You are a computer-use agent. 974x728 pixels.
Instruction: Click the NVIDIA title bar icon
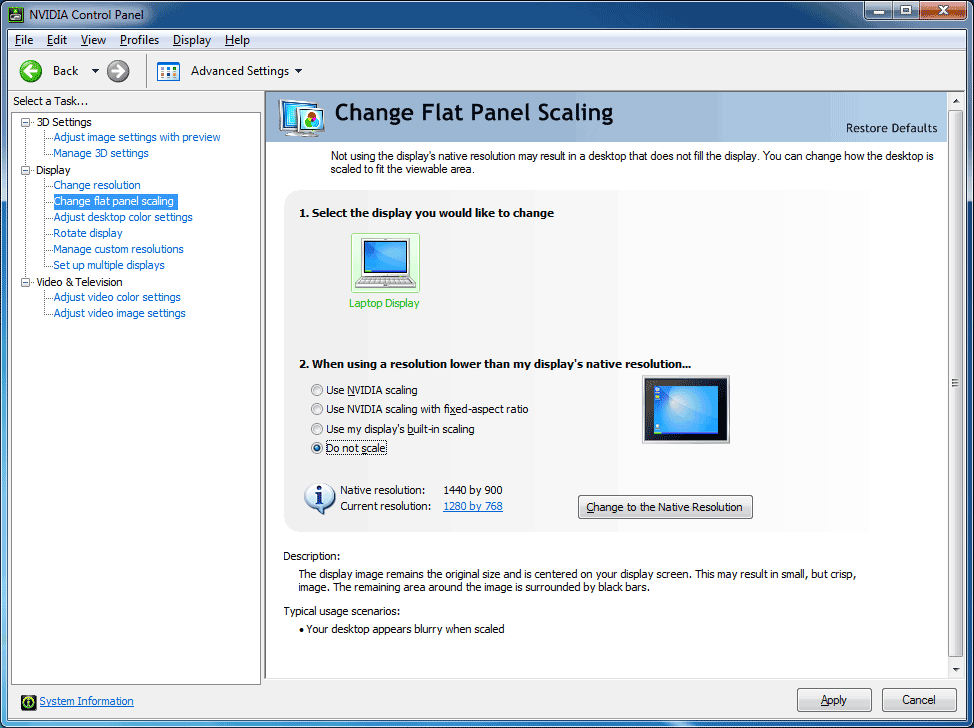pyautogui.click(x=16, y=14)
